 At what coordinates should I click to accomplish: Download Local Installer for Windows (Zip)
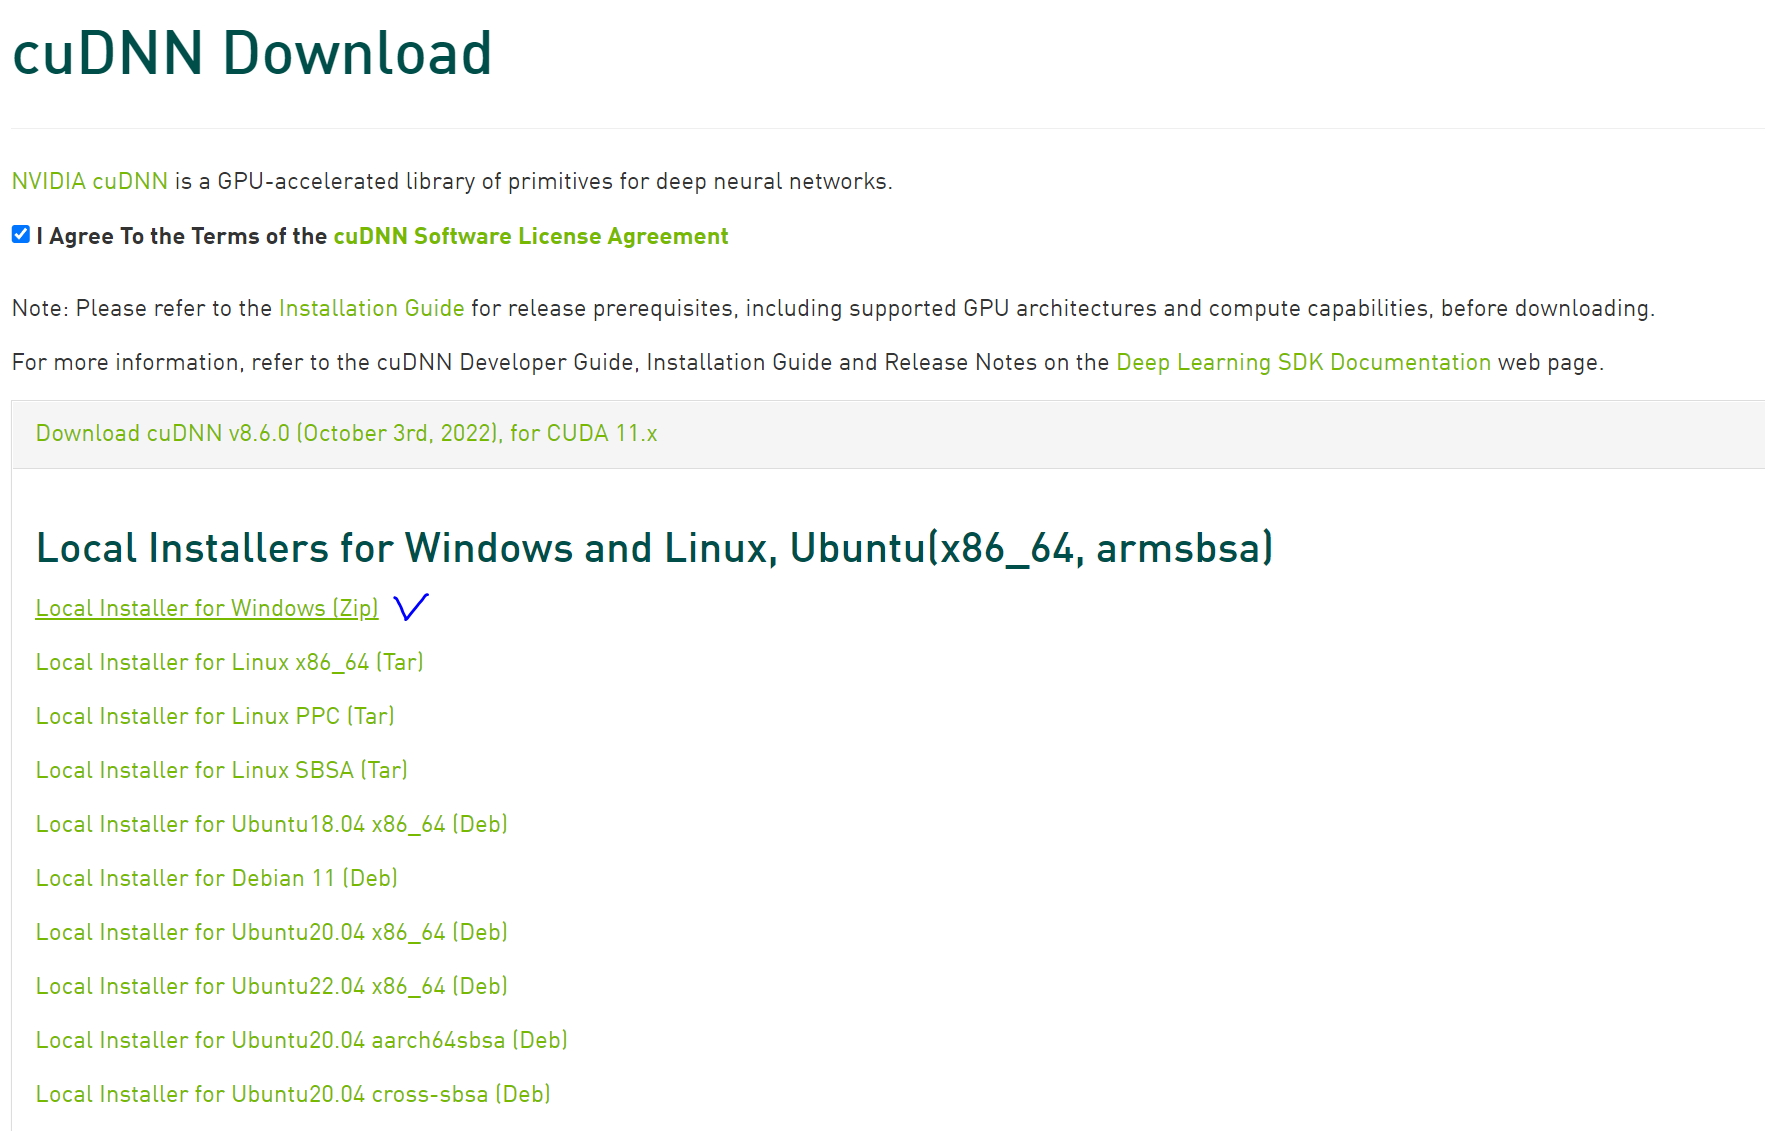[x=207, y=608]
